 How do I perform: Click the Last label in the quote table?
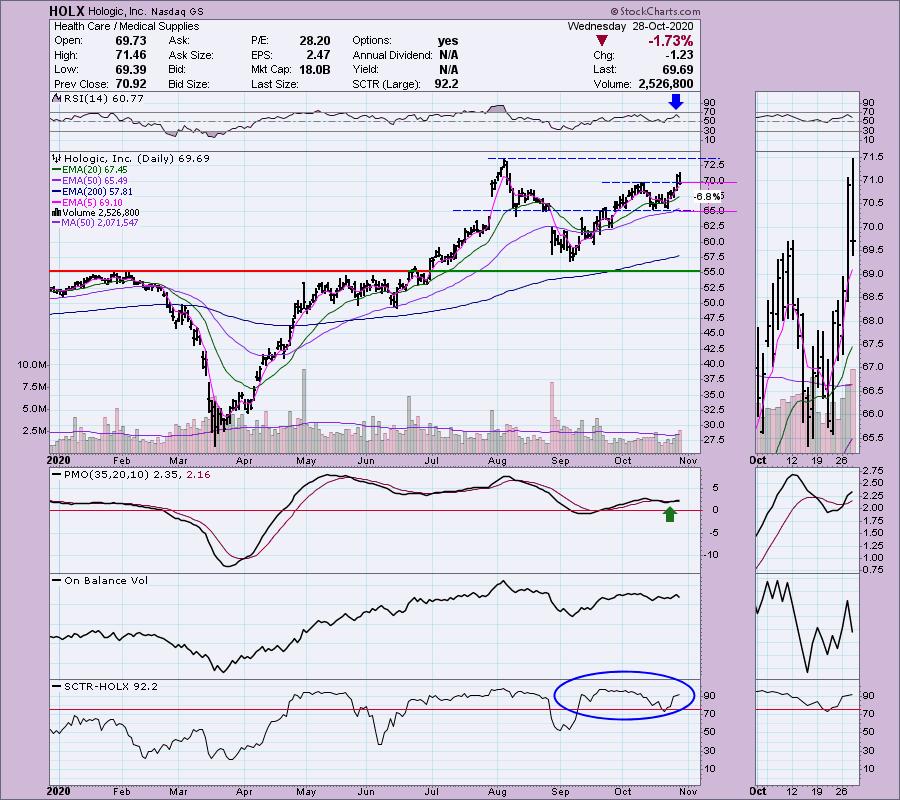pos(604,69)
